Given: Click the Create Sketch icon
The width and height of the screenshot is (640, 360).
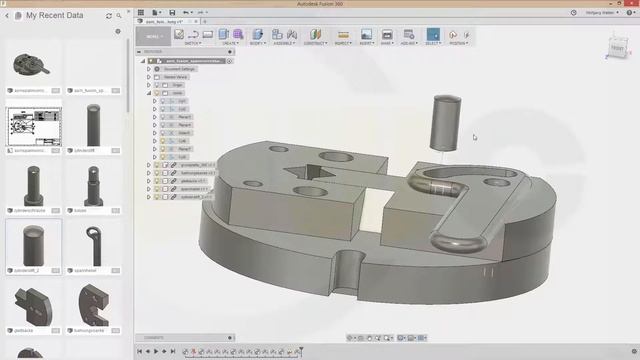Looking at the screenshot, I should 179,34.
